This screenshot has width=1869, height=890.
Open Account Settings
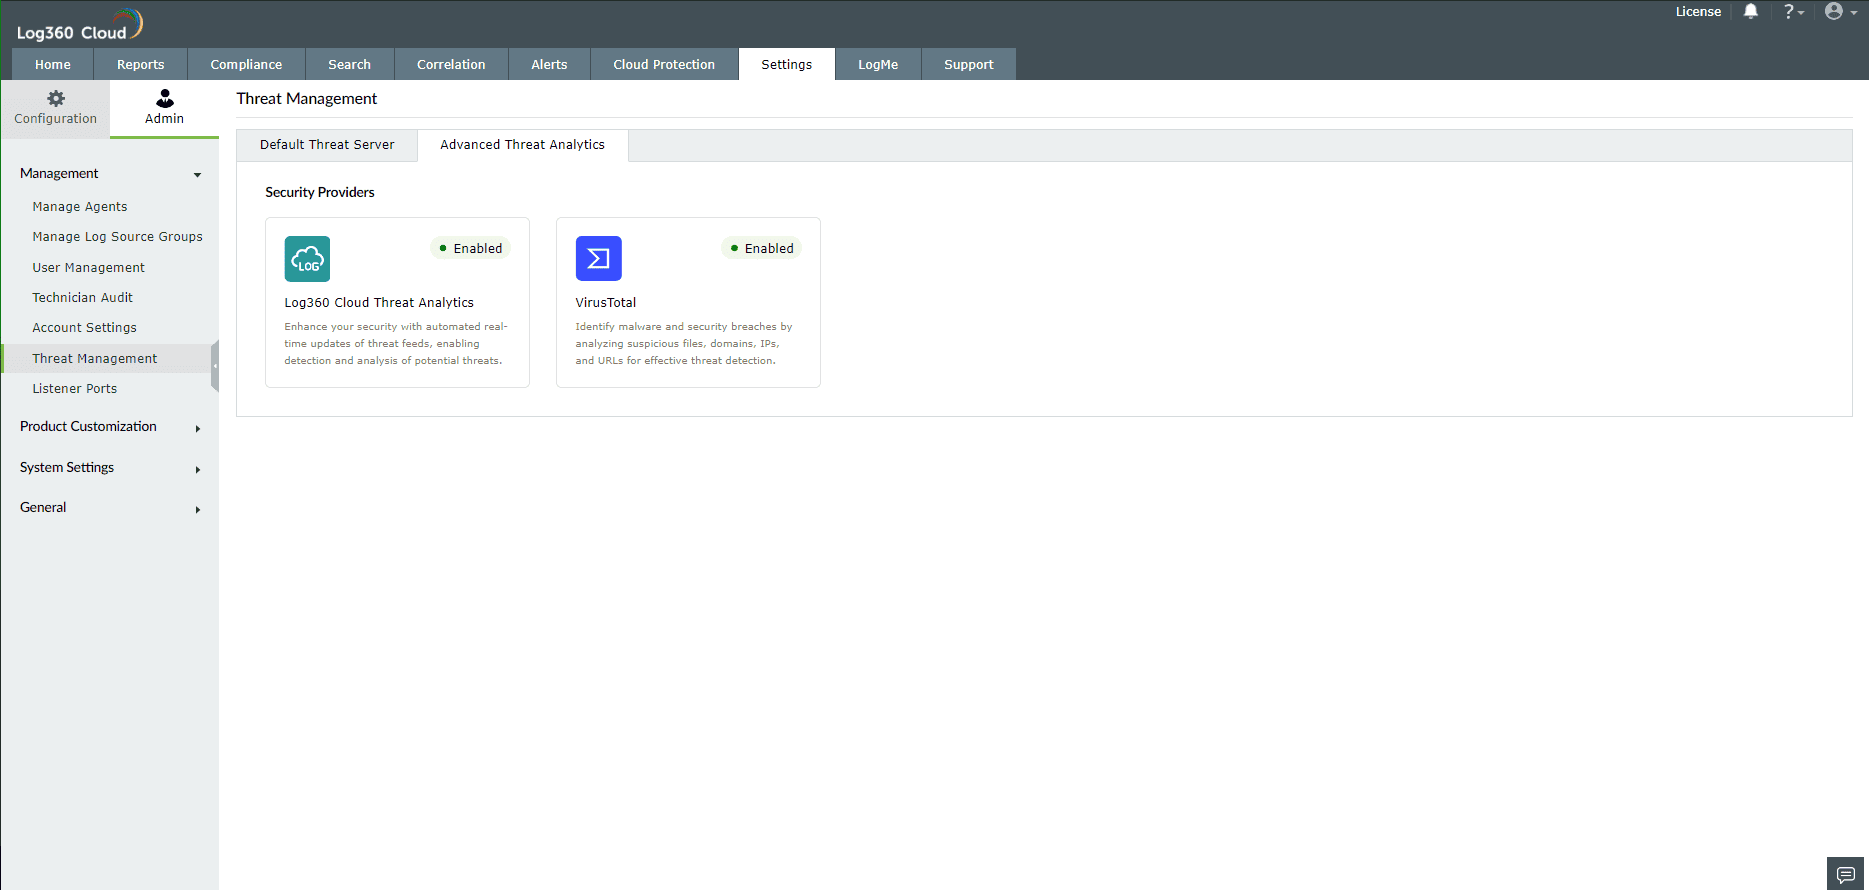84,328
